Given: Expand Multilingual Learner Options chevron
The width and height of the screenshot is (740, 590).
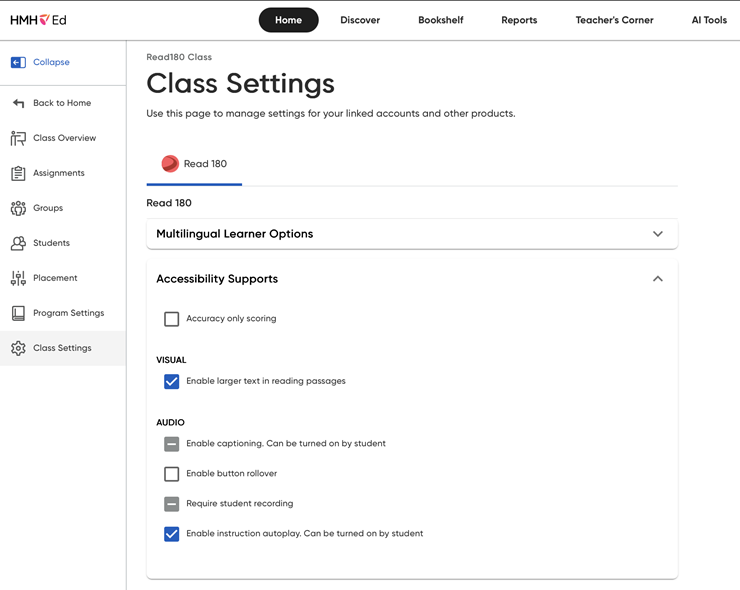Looking at the screenshot, I should click(658, 234).
